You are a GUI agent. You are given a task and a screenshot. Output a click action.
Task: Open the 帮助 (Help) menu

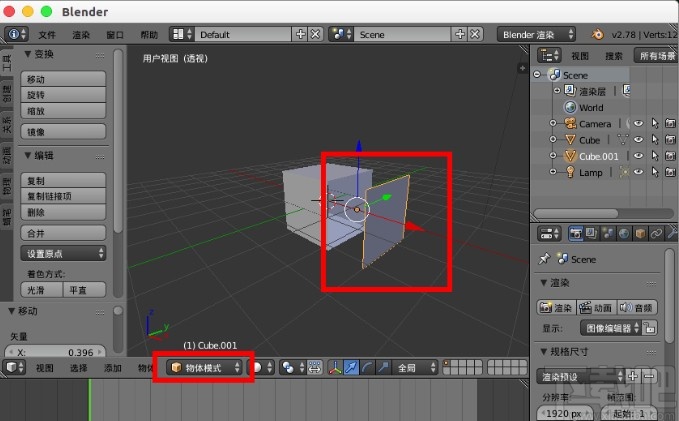pyautogui.click(x=149, y=35)
